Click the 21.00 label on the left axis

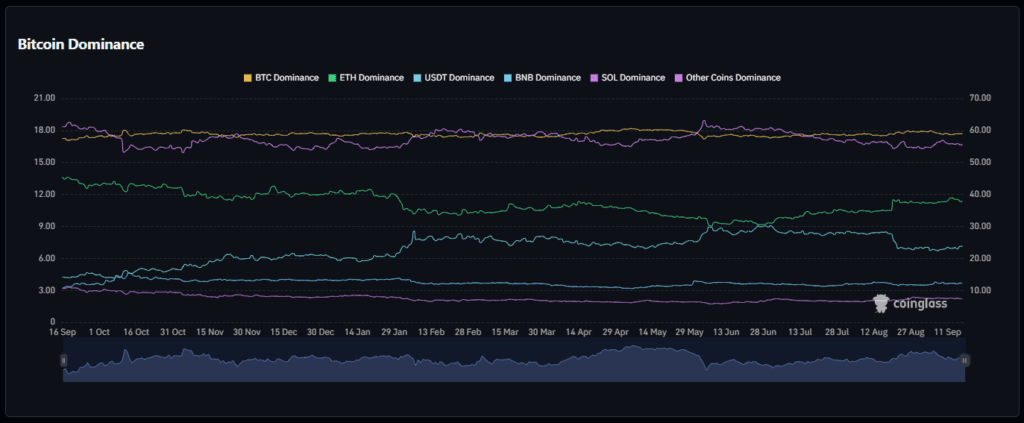tap(45, 98)
